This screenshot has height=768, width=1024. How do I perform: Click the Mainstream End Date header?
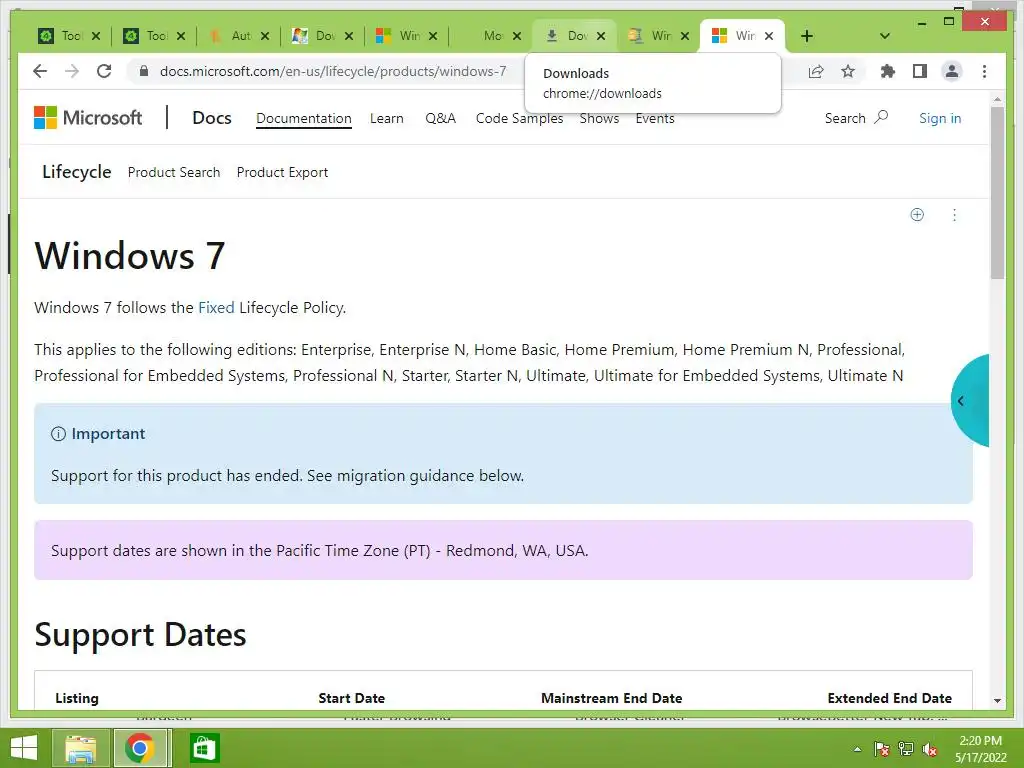coord(611,698)
